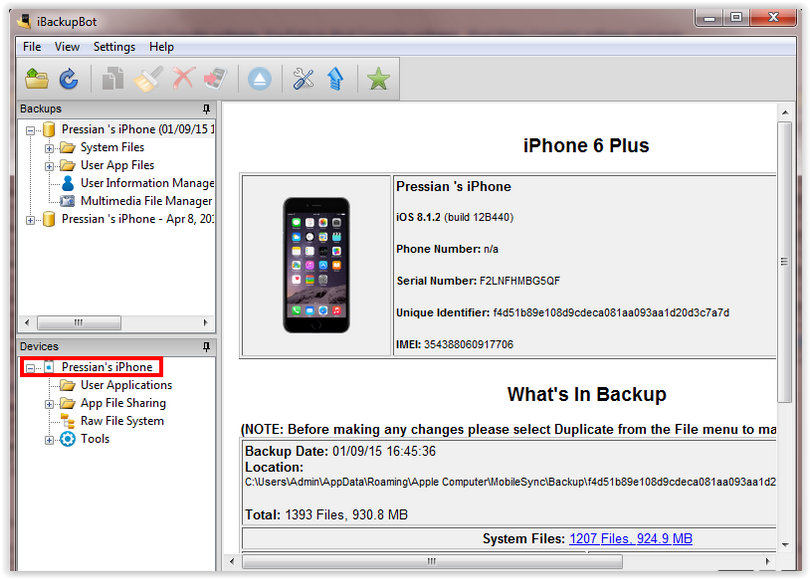Expand the Pressian's iPhone Apr 8 backup
The width and height of the screenshot is (810, 579).
tap(30, 221)
